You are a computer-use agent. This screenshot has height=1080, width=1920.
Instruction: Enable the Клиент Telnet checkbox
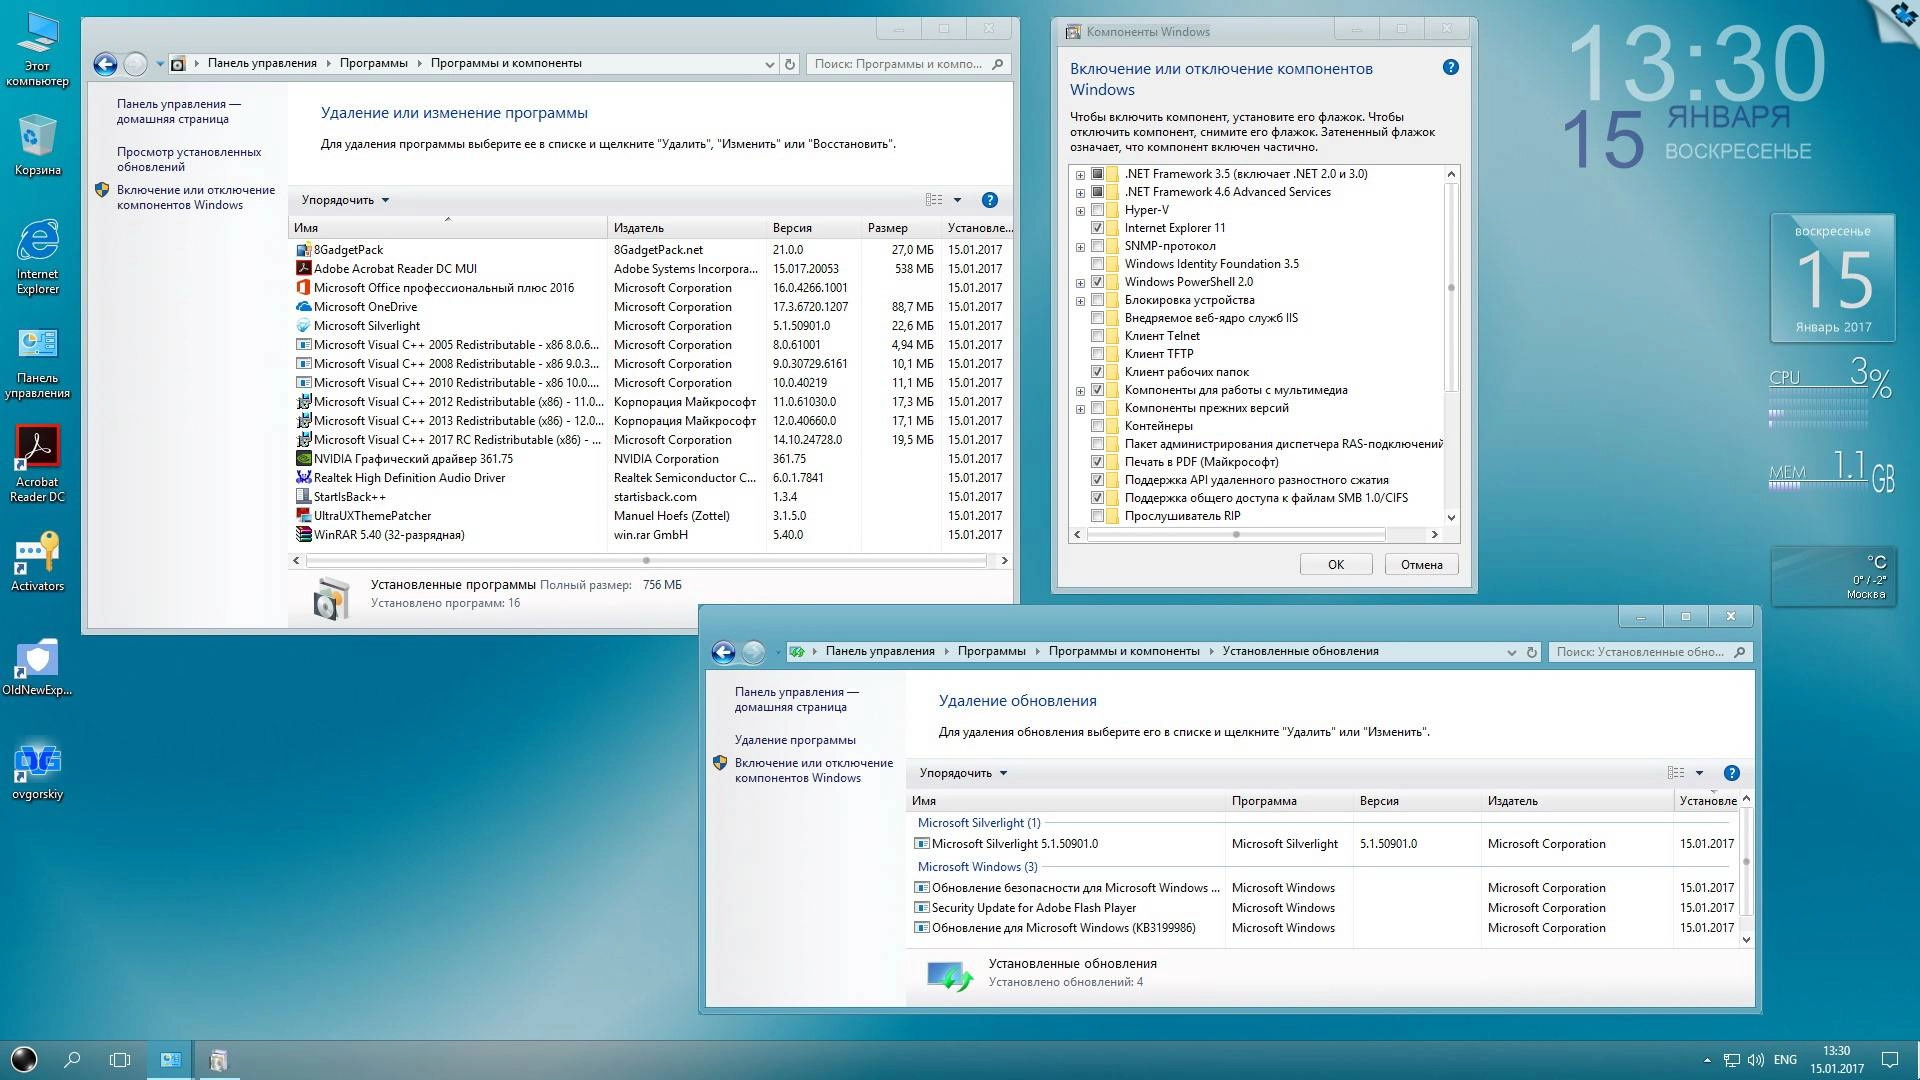click(x=1097, y=336)
